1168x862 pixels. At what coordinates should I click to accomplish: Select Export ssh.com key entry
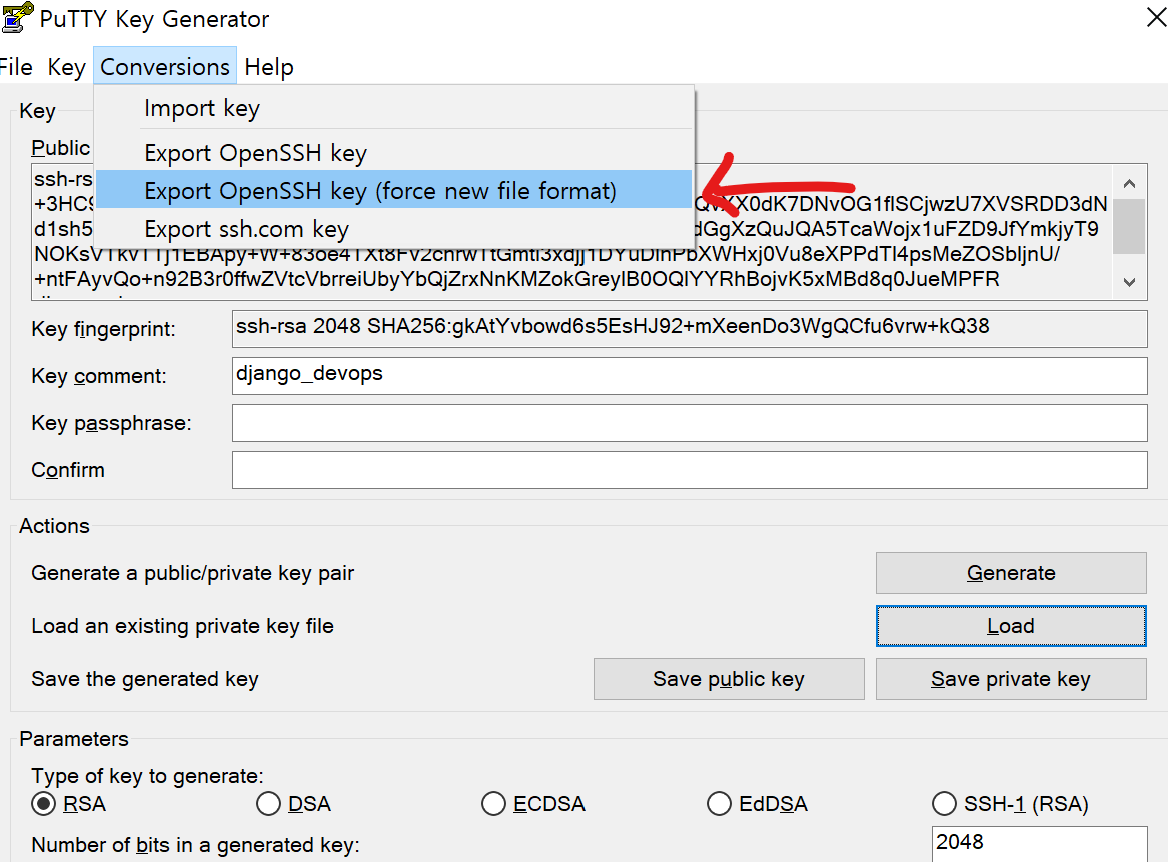(x=394, y=229)
